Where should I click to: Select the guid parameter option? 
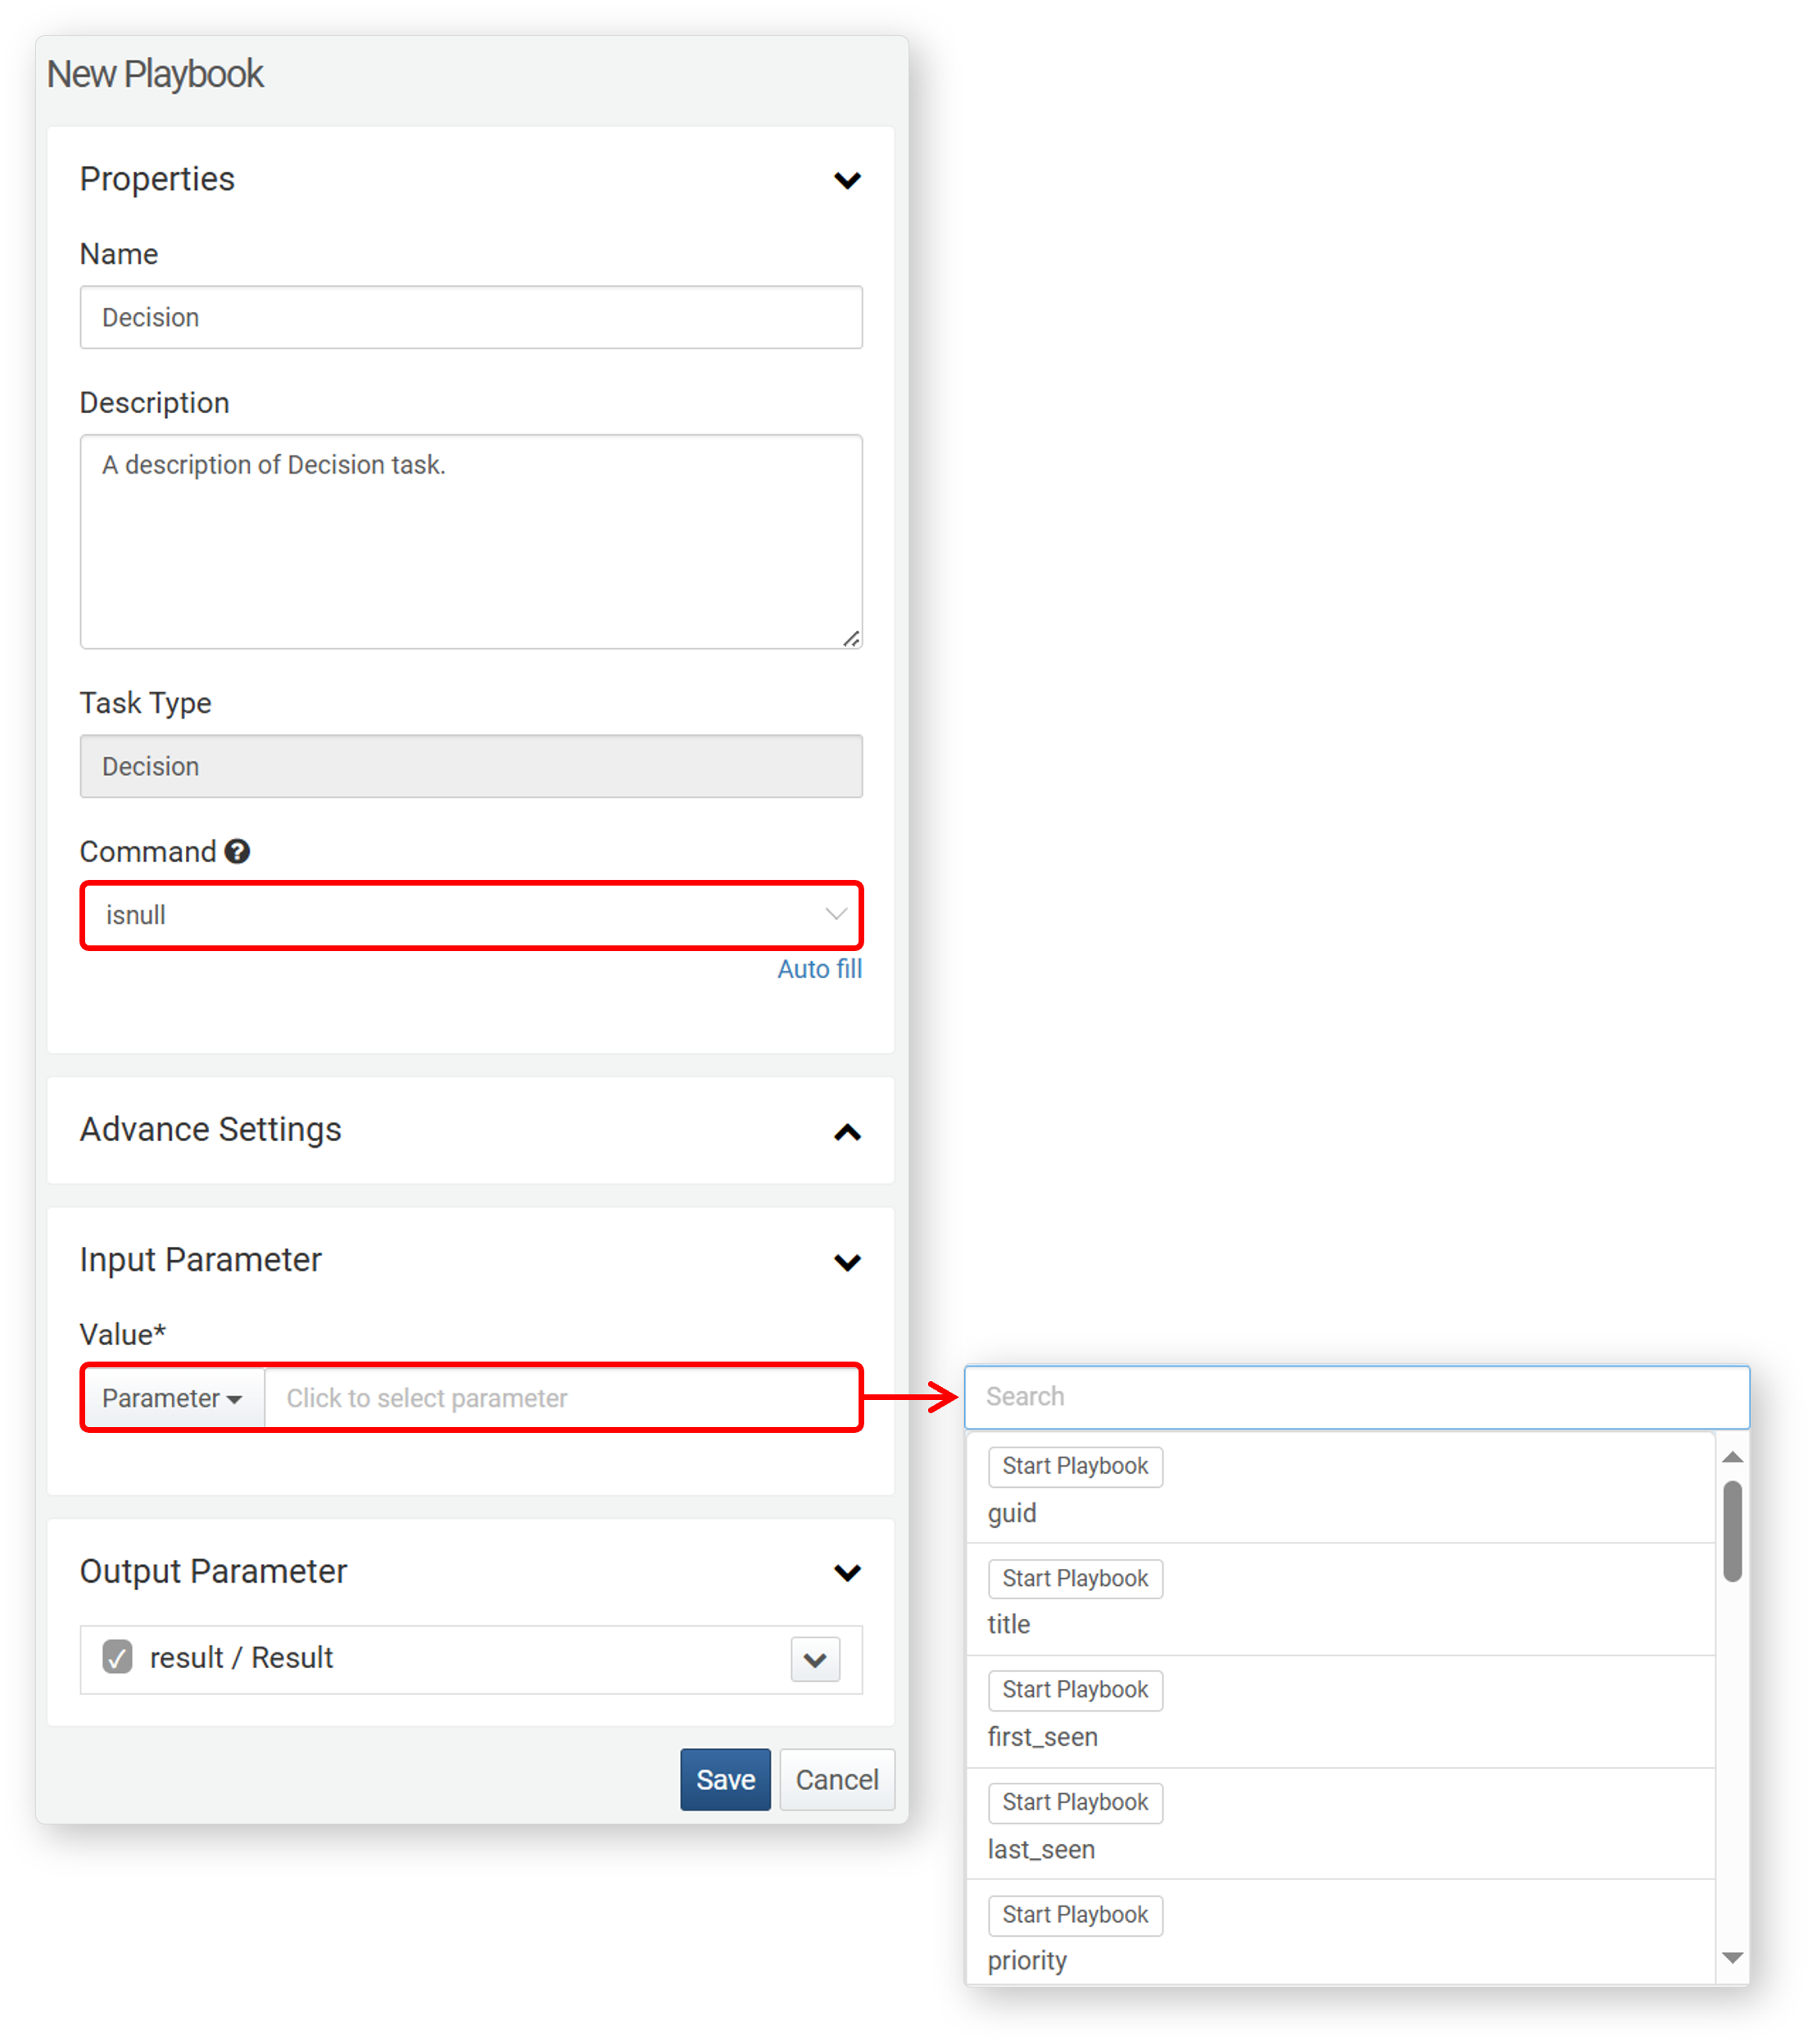pos(1012,1513)
